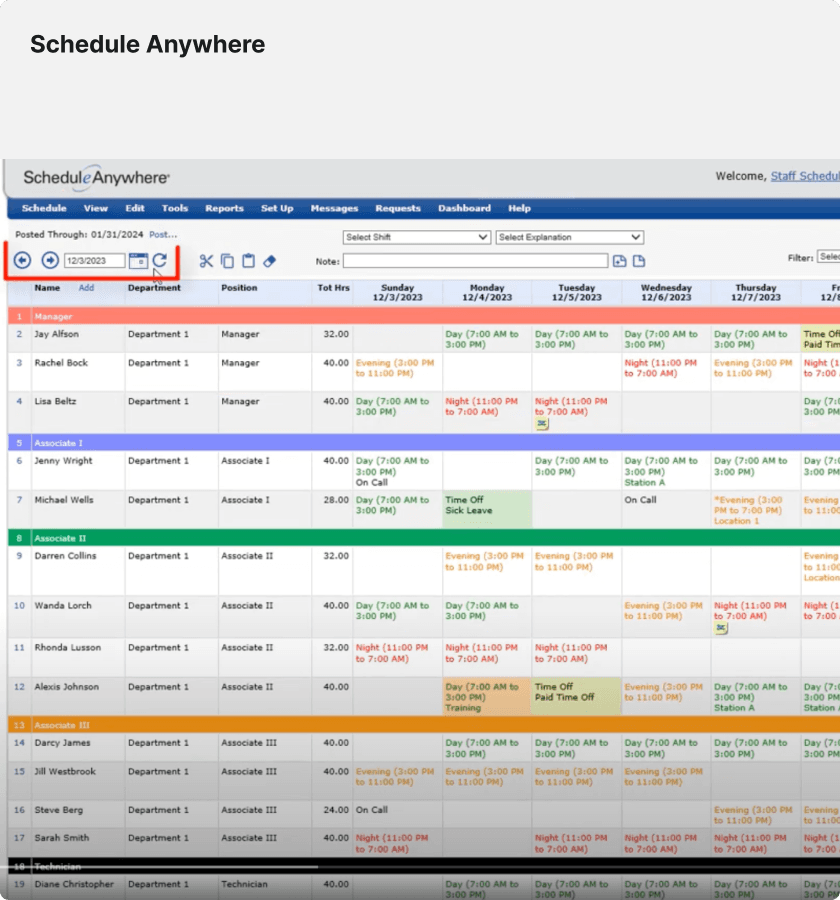Viewport: 840px width, 900px height.
Task: Click Steve Berg Sunday On Call cell
Action: [397, 814]
